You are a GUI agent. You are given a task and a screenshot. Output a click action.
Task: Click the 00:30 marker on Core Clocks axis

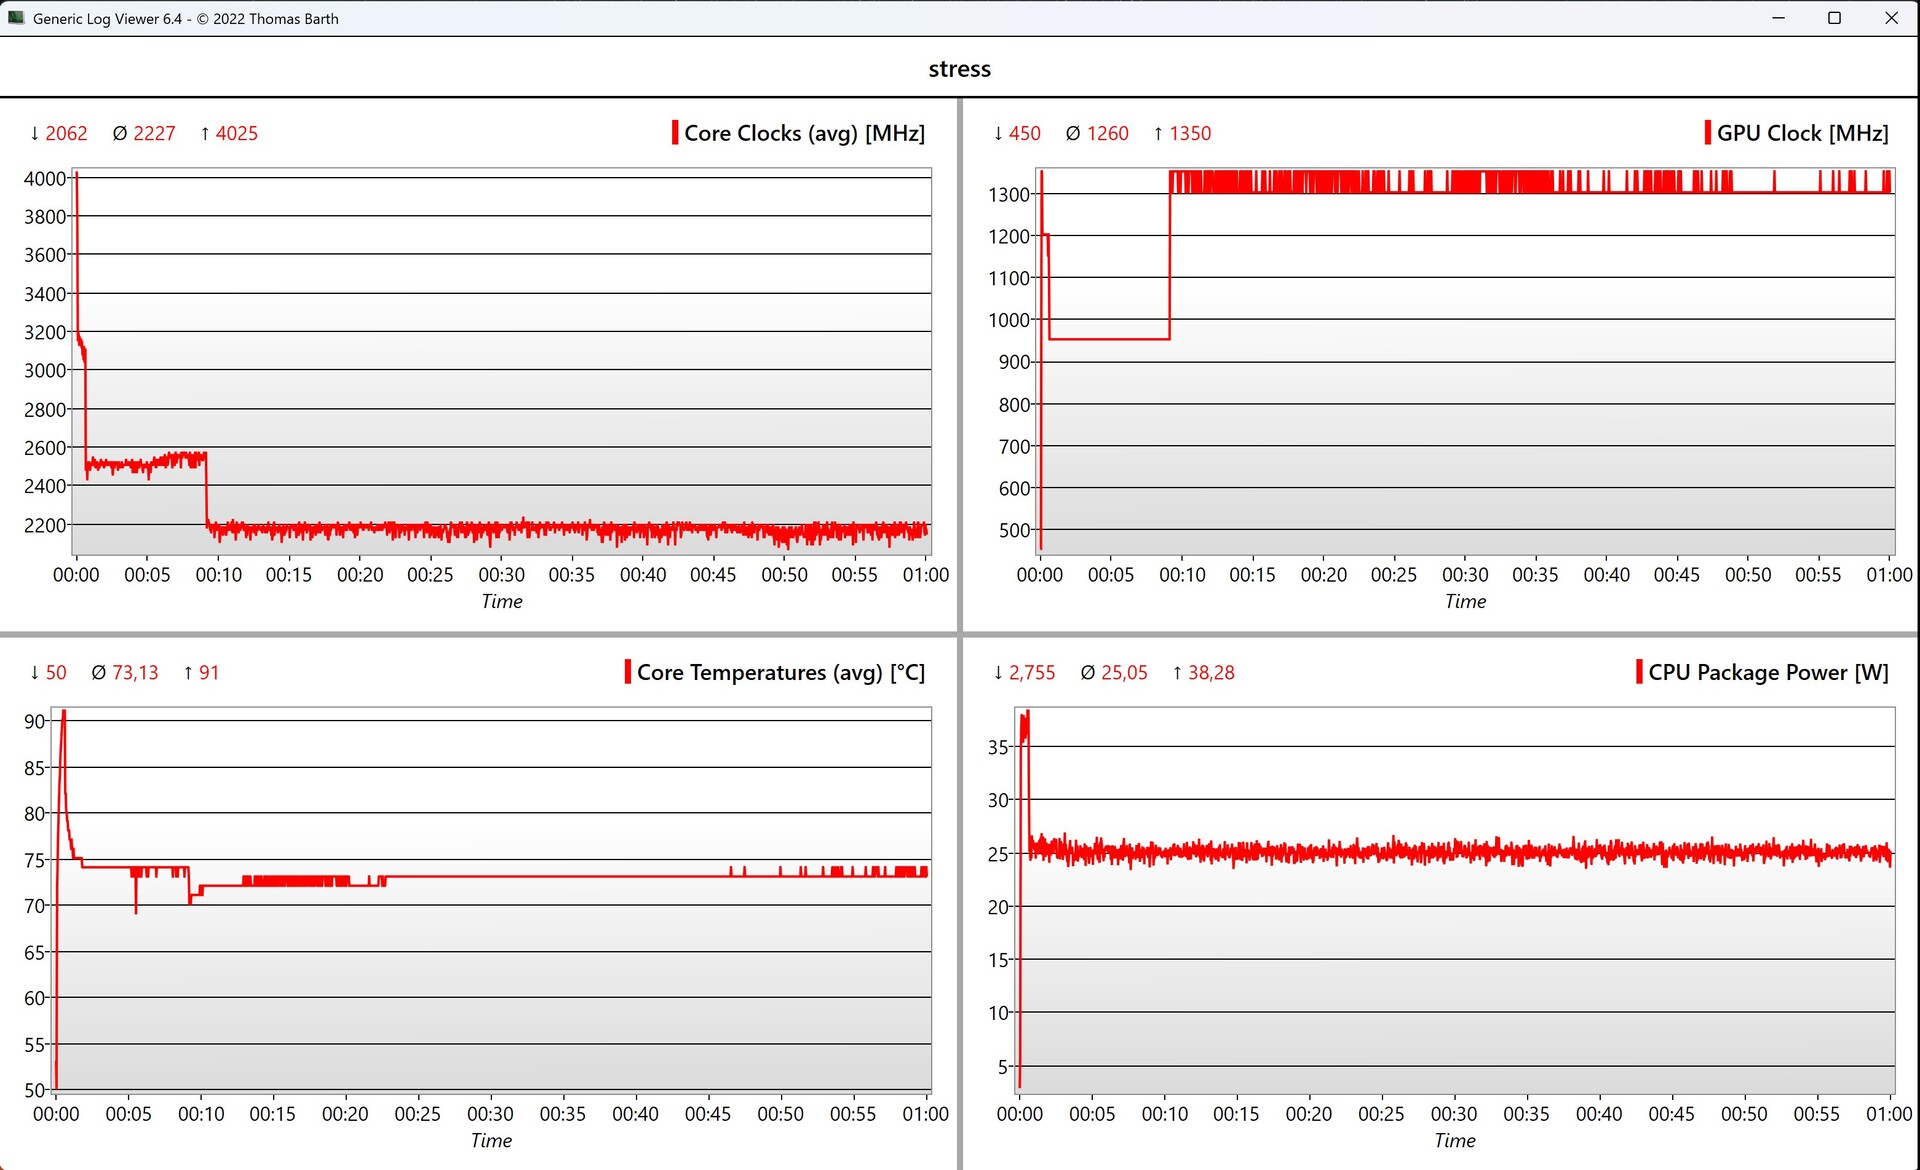pos(501,575)
